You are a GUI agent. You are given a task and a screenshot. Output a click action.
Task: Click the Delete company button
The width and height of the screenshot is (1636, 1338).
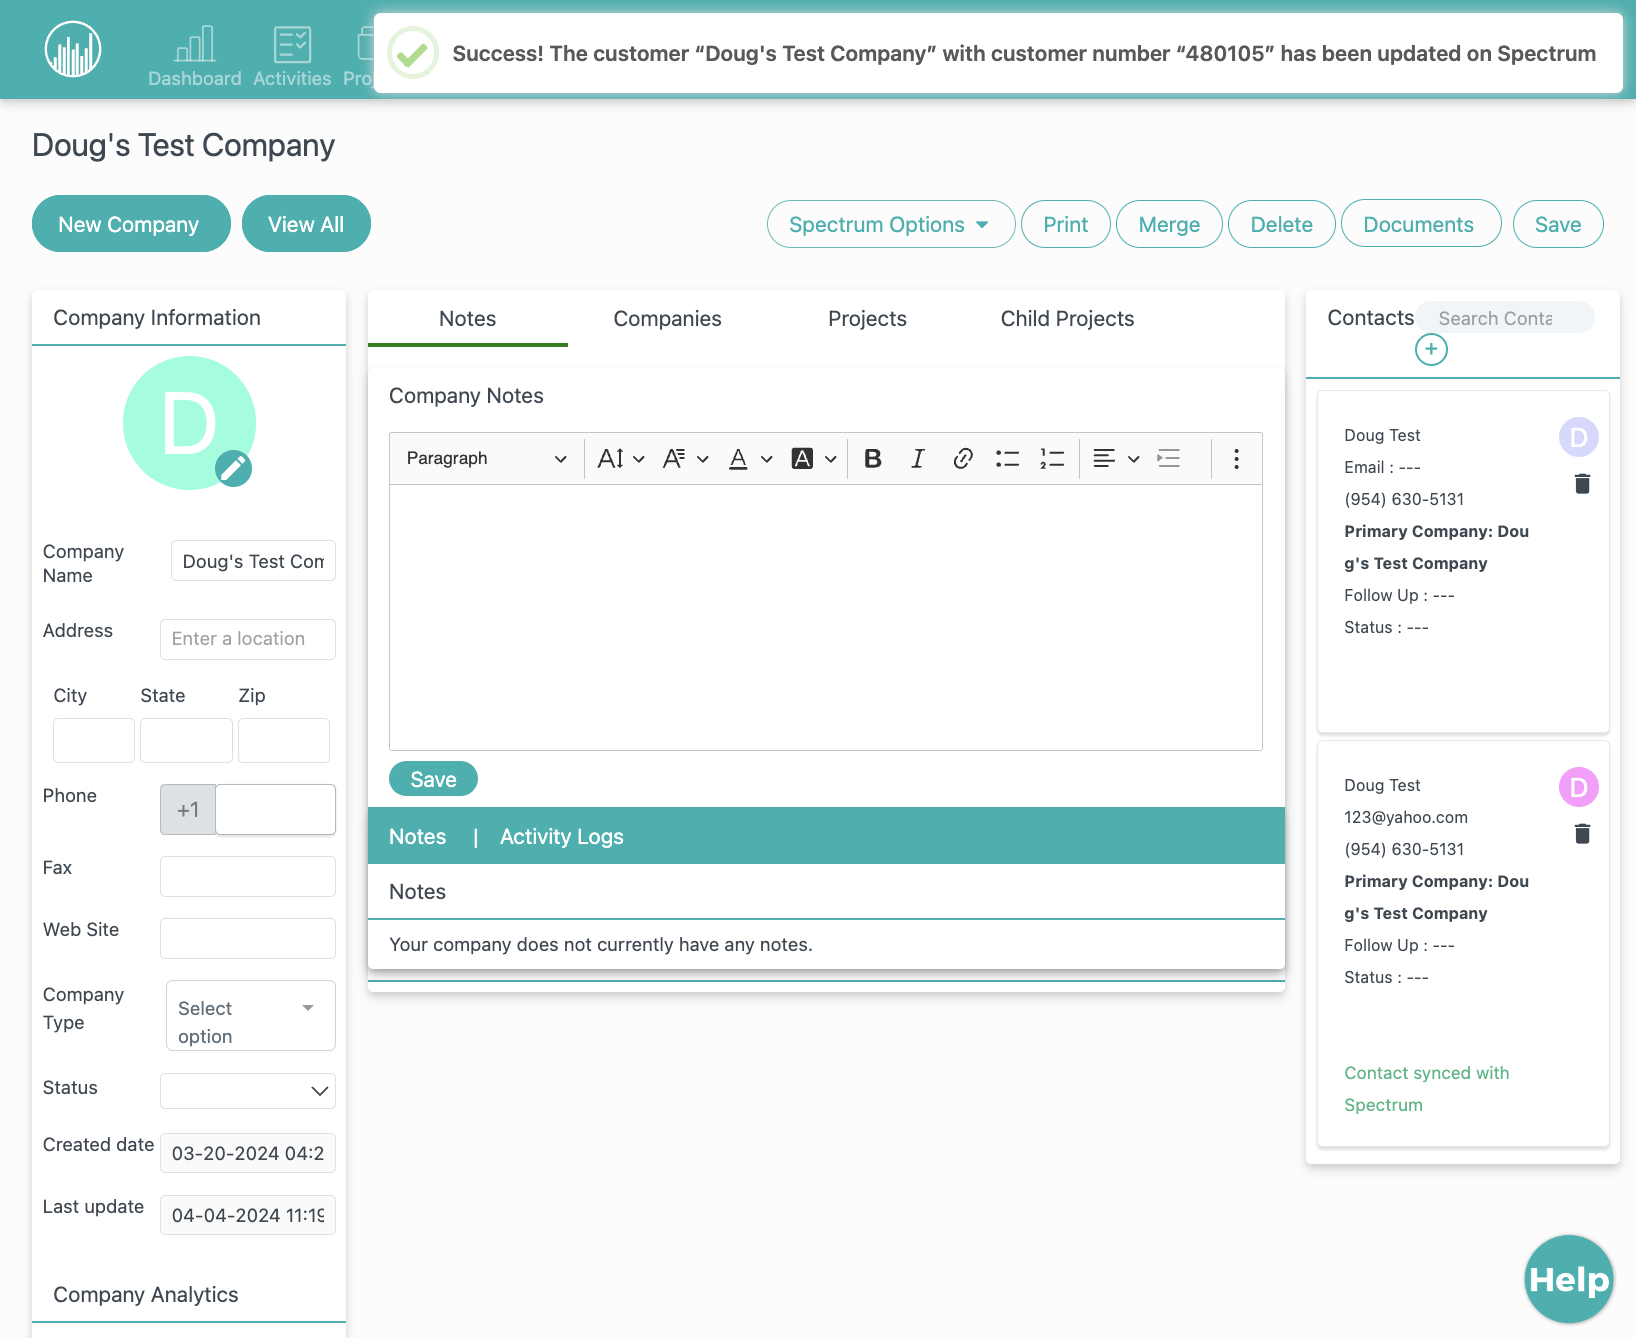click(1281, 224)
